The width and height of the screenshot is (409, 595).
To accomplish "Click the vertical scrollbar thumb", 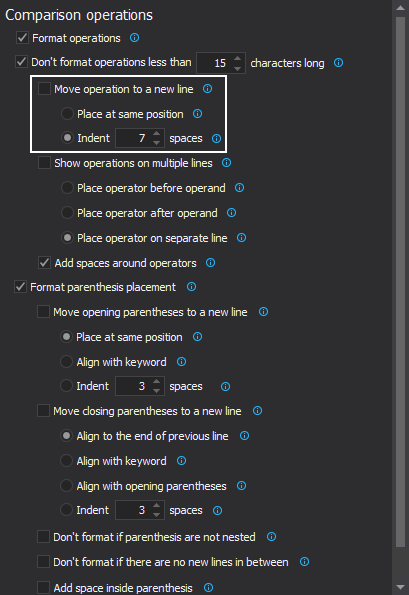I will coord(400,282).
